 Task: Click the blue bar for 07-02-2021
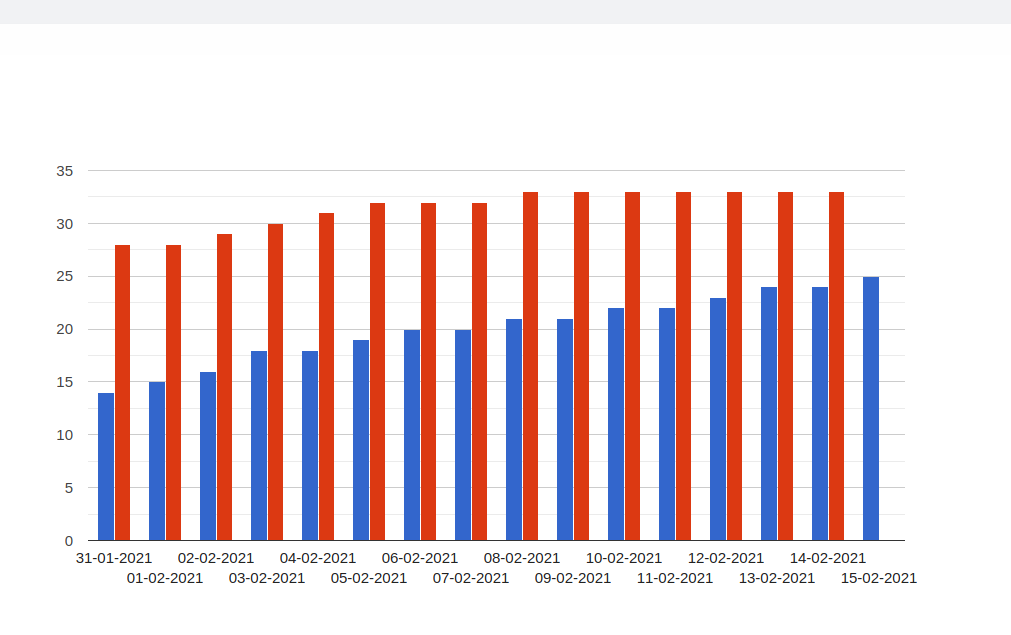463,435
